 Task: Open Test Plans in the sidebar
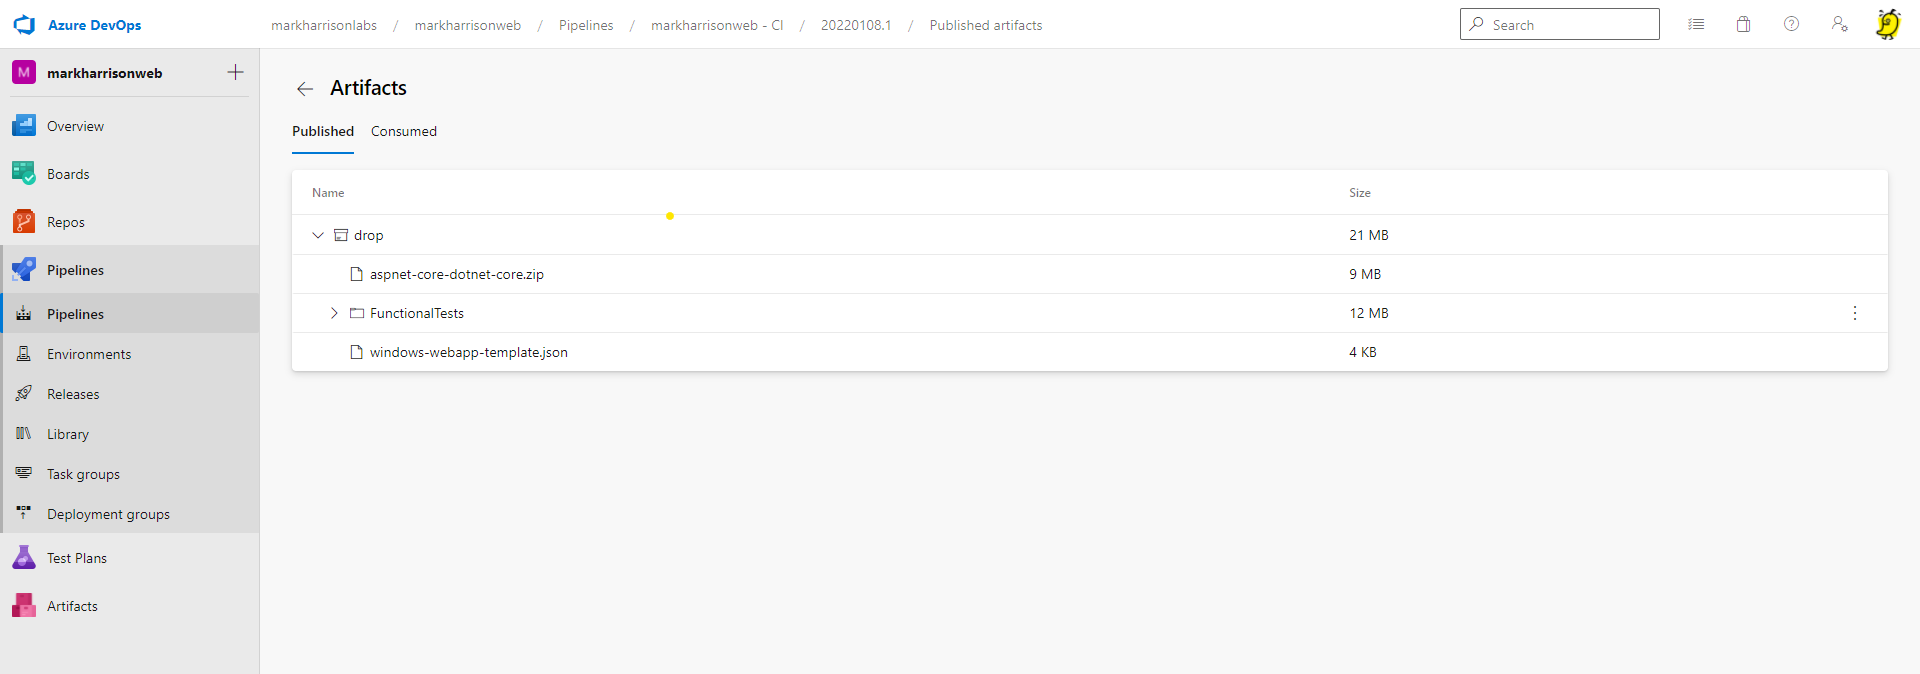click(76, 558)
